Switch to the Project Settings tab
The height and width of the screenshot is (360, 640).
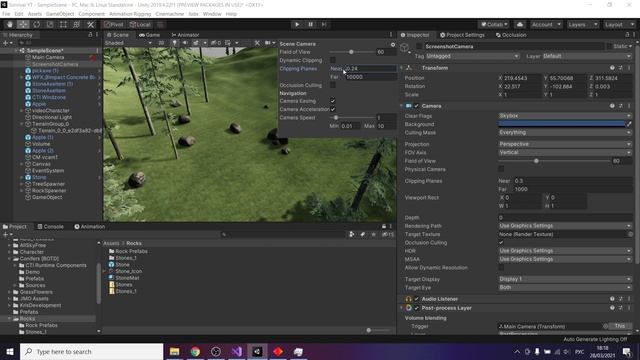[462, 35]
